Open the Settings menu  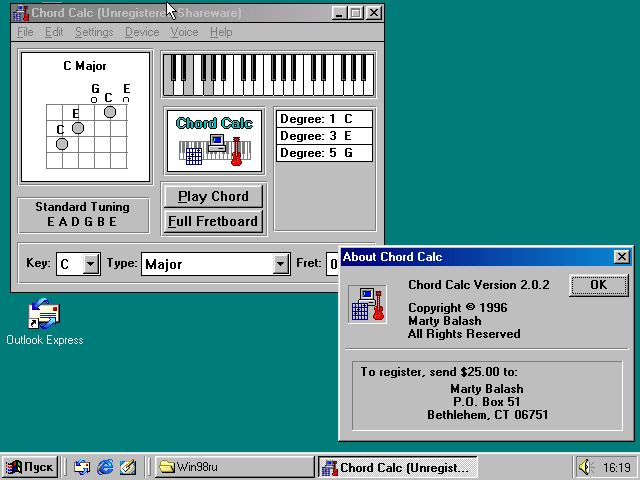tap(94, 32)
